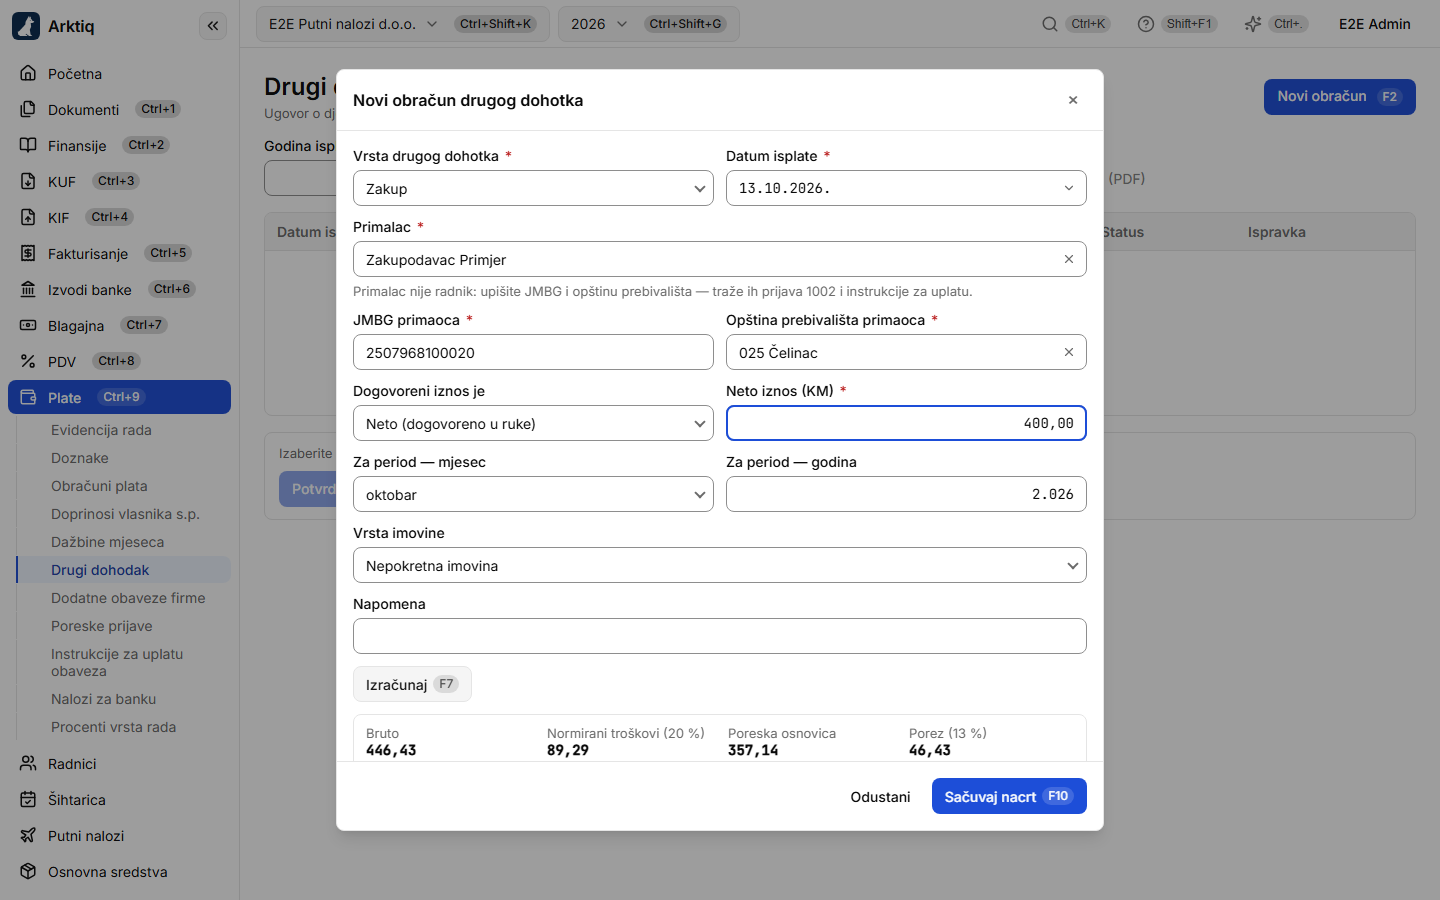Click the AI sparkle icon in the top bar

point(1253,24)
